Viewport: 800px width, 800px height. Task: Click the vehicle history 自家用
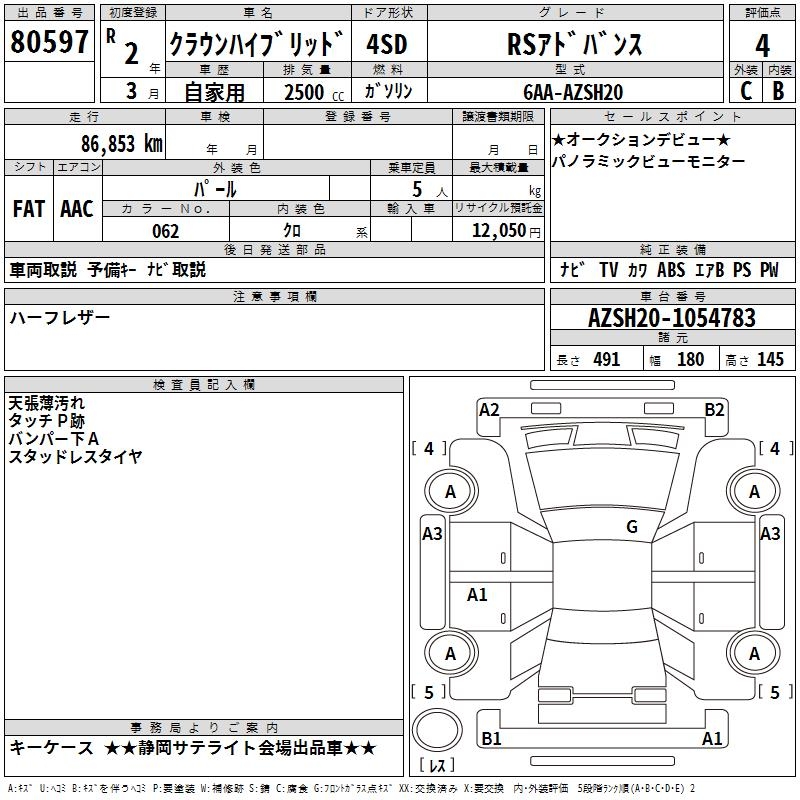coord(214,92)
